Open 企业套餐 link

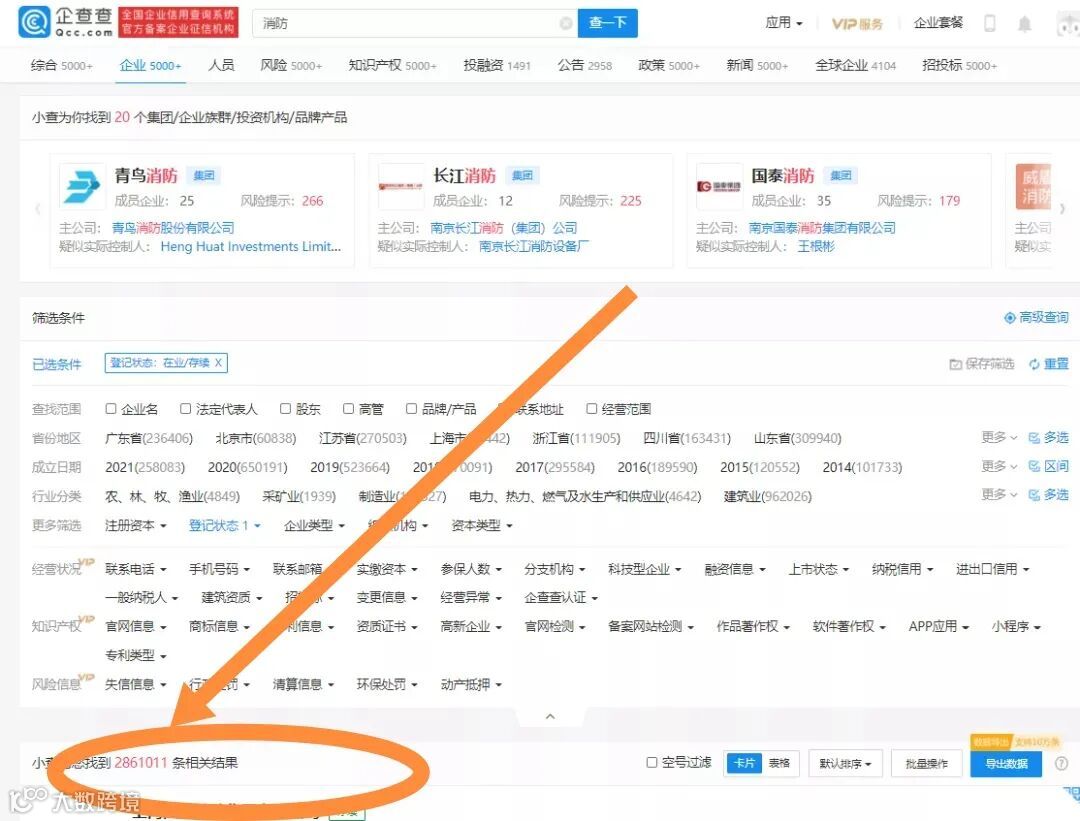[x=938, y=23]
